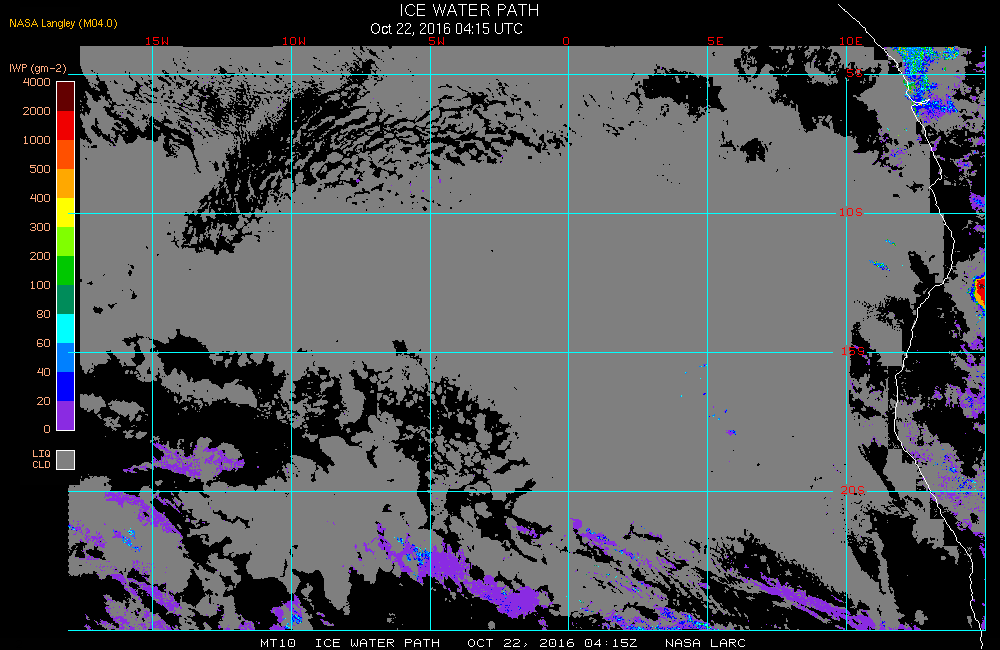Select the orange-red 500–1000 legend swatch
The width and height of the screenshot is (1000, 650).
(66, 154)
